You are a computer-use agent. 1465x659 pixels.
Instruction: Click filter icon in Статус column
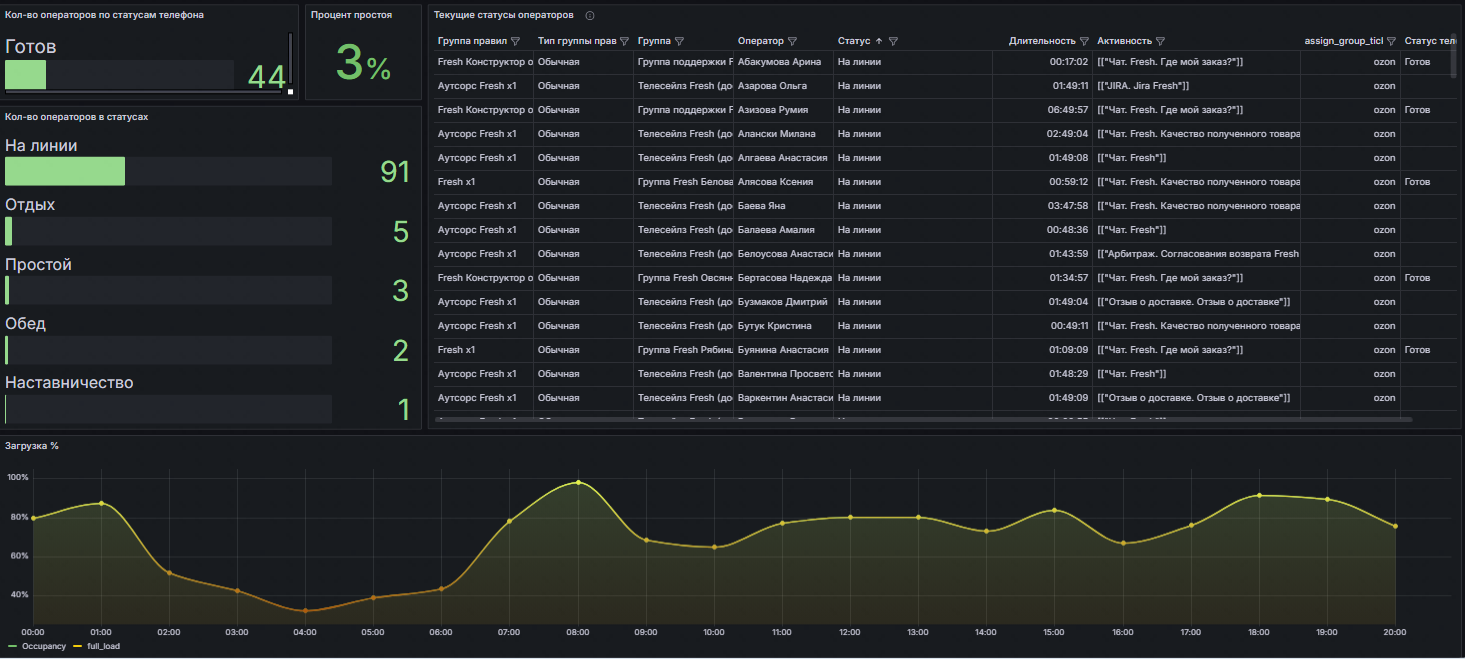click(893, 41)
